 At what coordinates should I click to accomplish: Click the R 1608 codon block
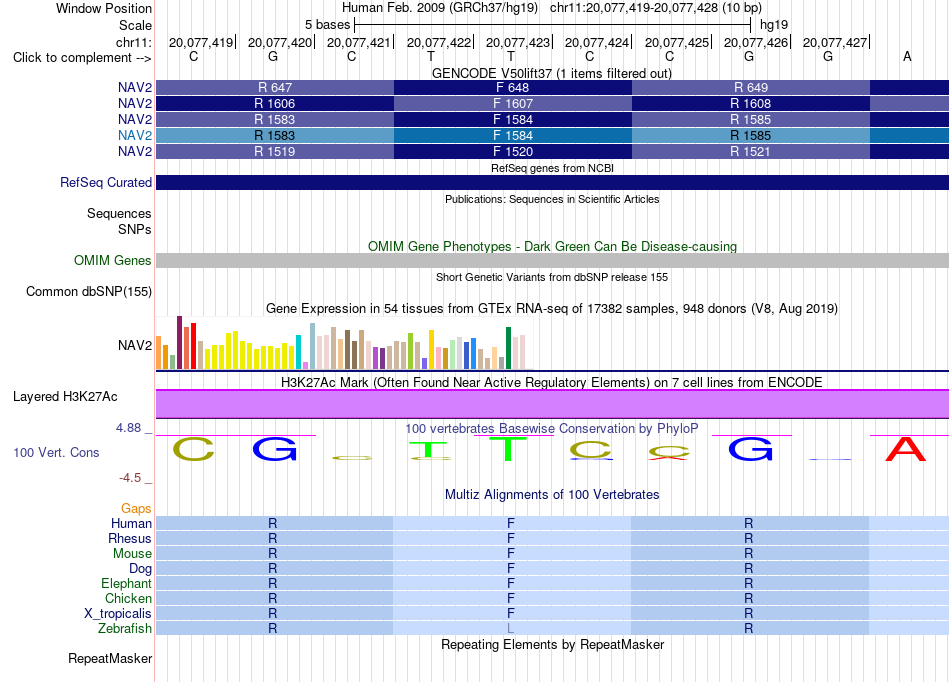[751, 104]
